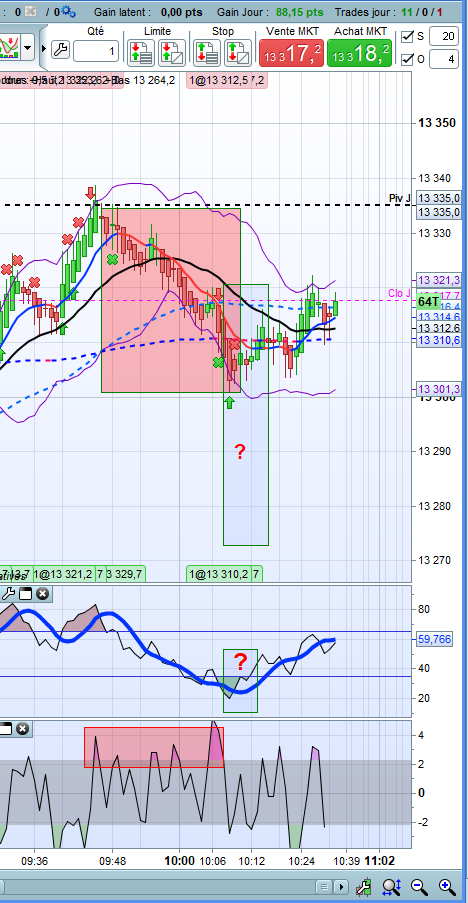Screen dimensions: 468x903
Task: Click the order label 1@13 310,2
Action: 219,574
